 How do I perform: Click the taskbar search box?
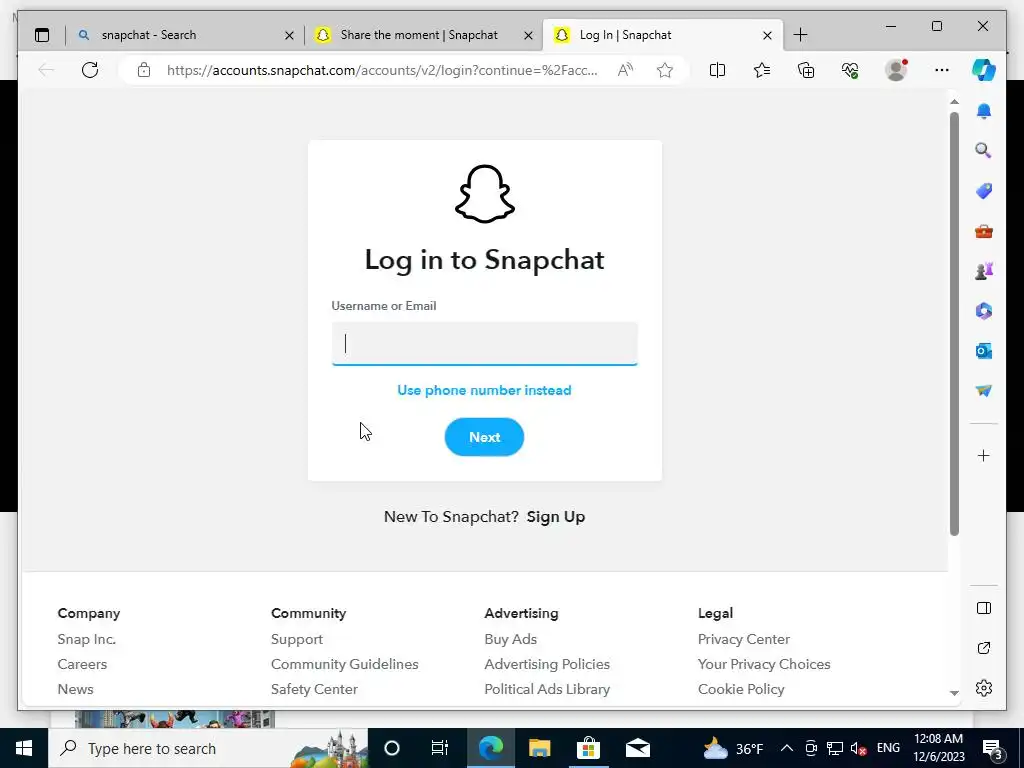[x=208, y=748]
